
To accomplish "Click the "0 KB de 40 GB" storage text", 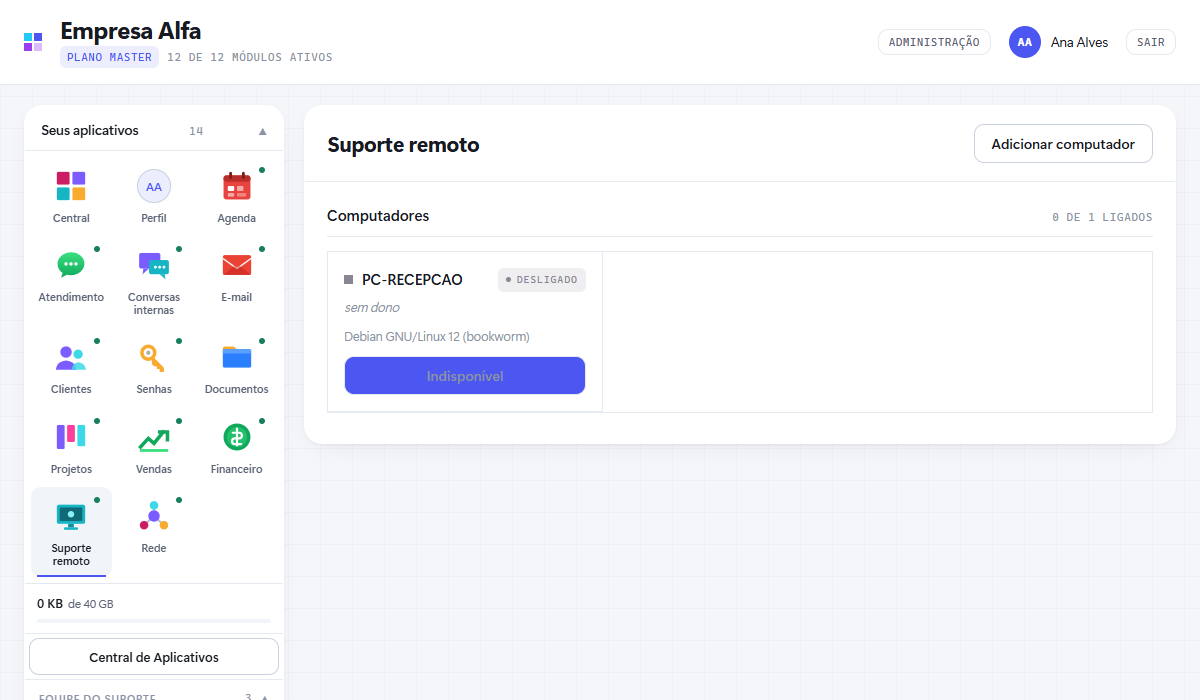I will coord(75,604).
